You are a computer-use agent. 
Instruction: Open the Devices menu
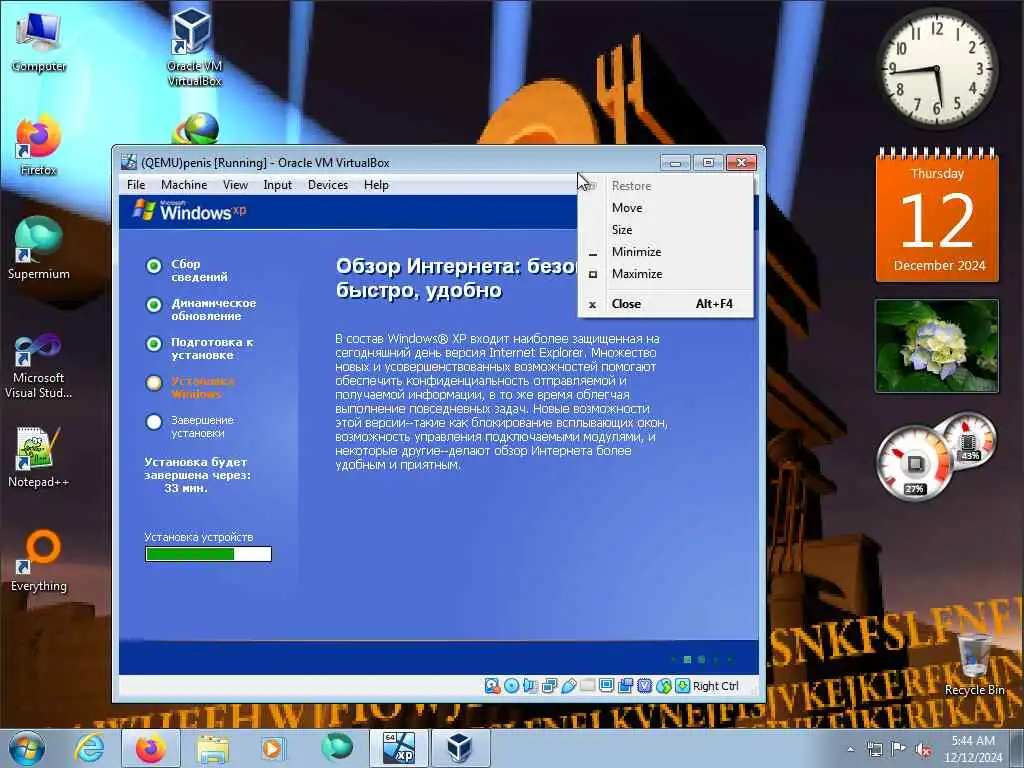click(x=328, y=185)
